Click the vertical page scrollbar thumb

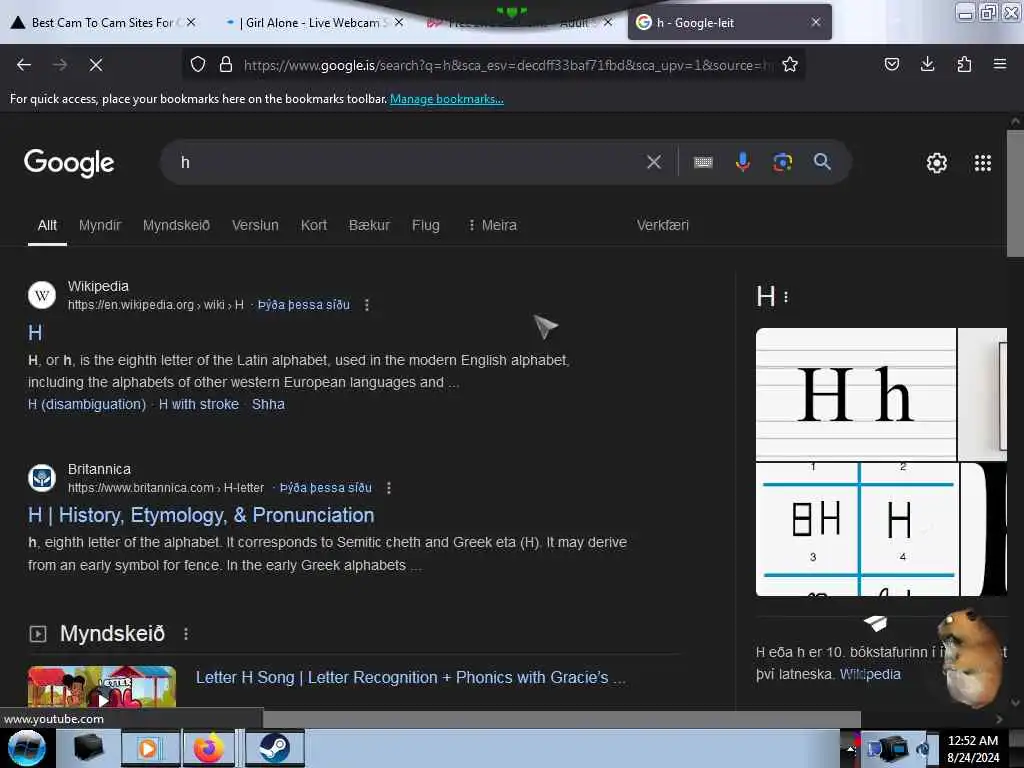pyautogui.click(x=1016, y=193)
